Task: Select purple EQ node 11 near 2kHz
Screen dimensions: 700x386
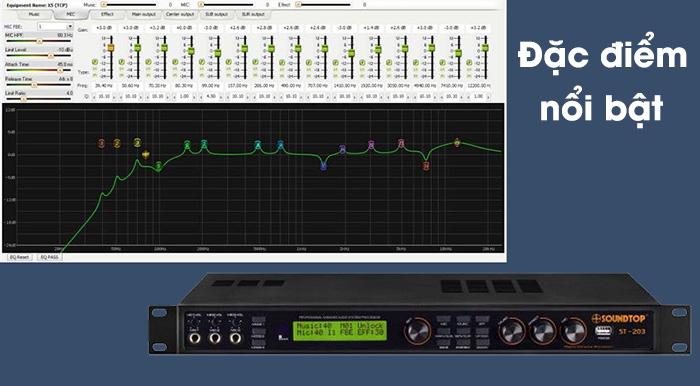Action: coord(342,149)
